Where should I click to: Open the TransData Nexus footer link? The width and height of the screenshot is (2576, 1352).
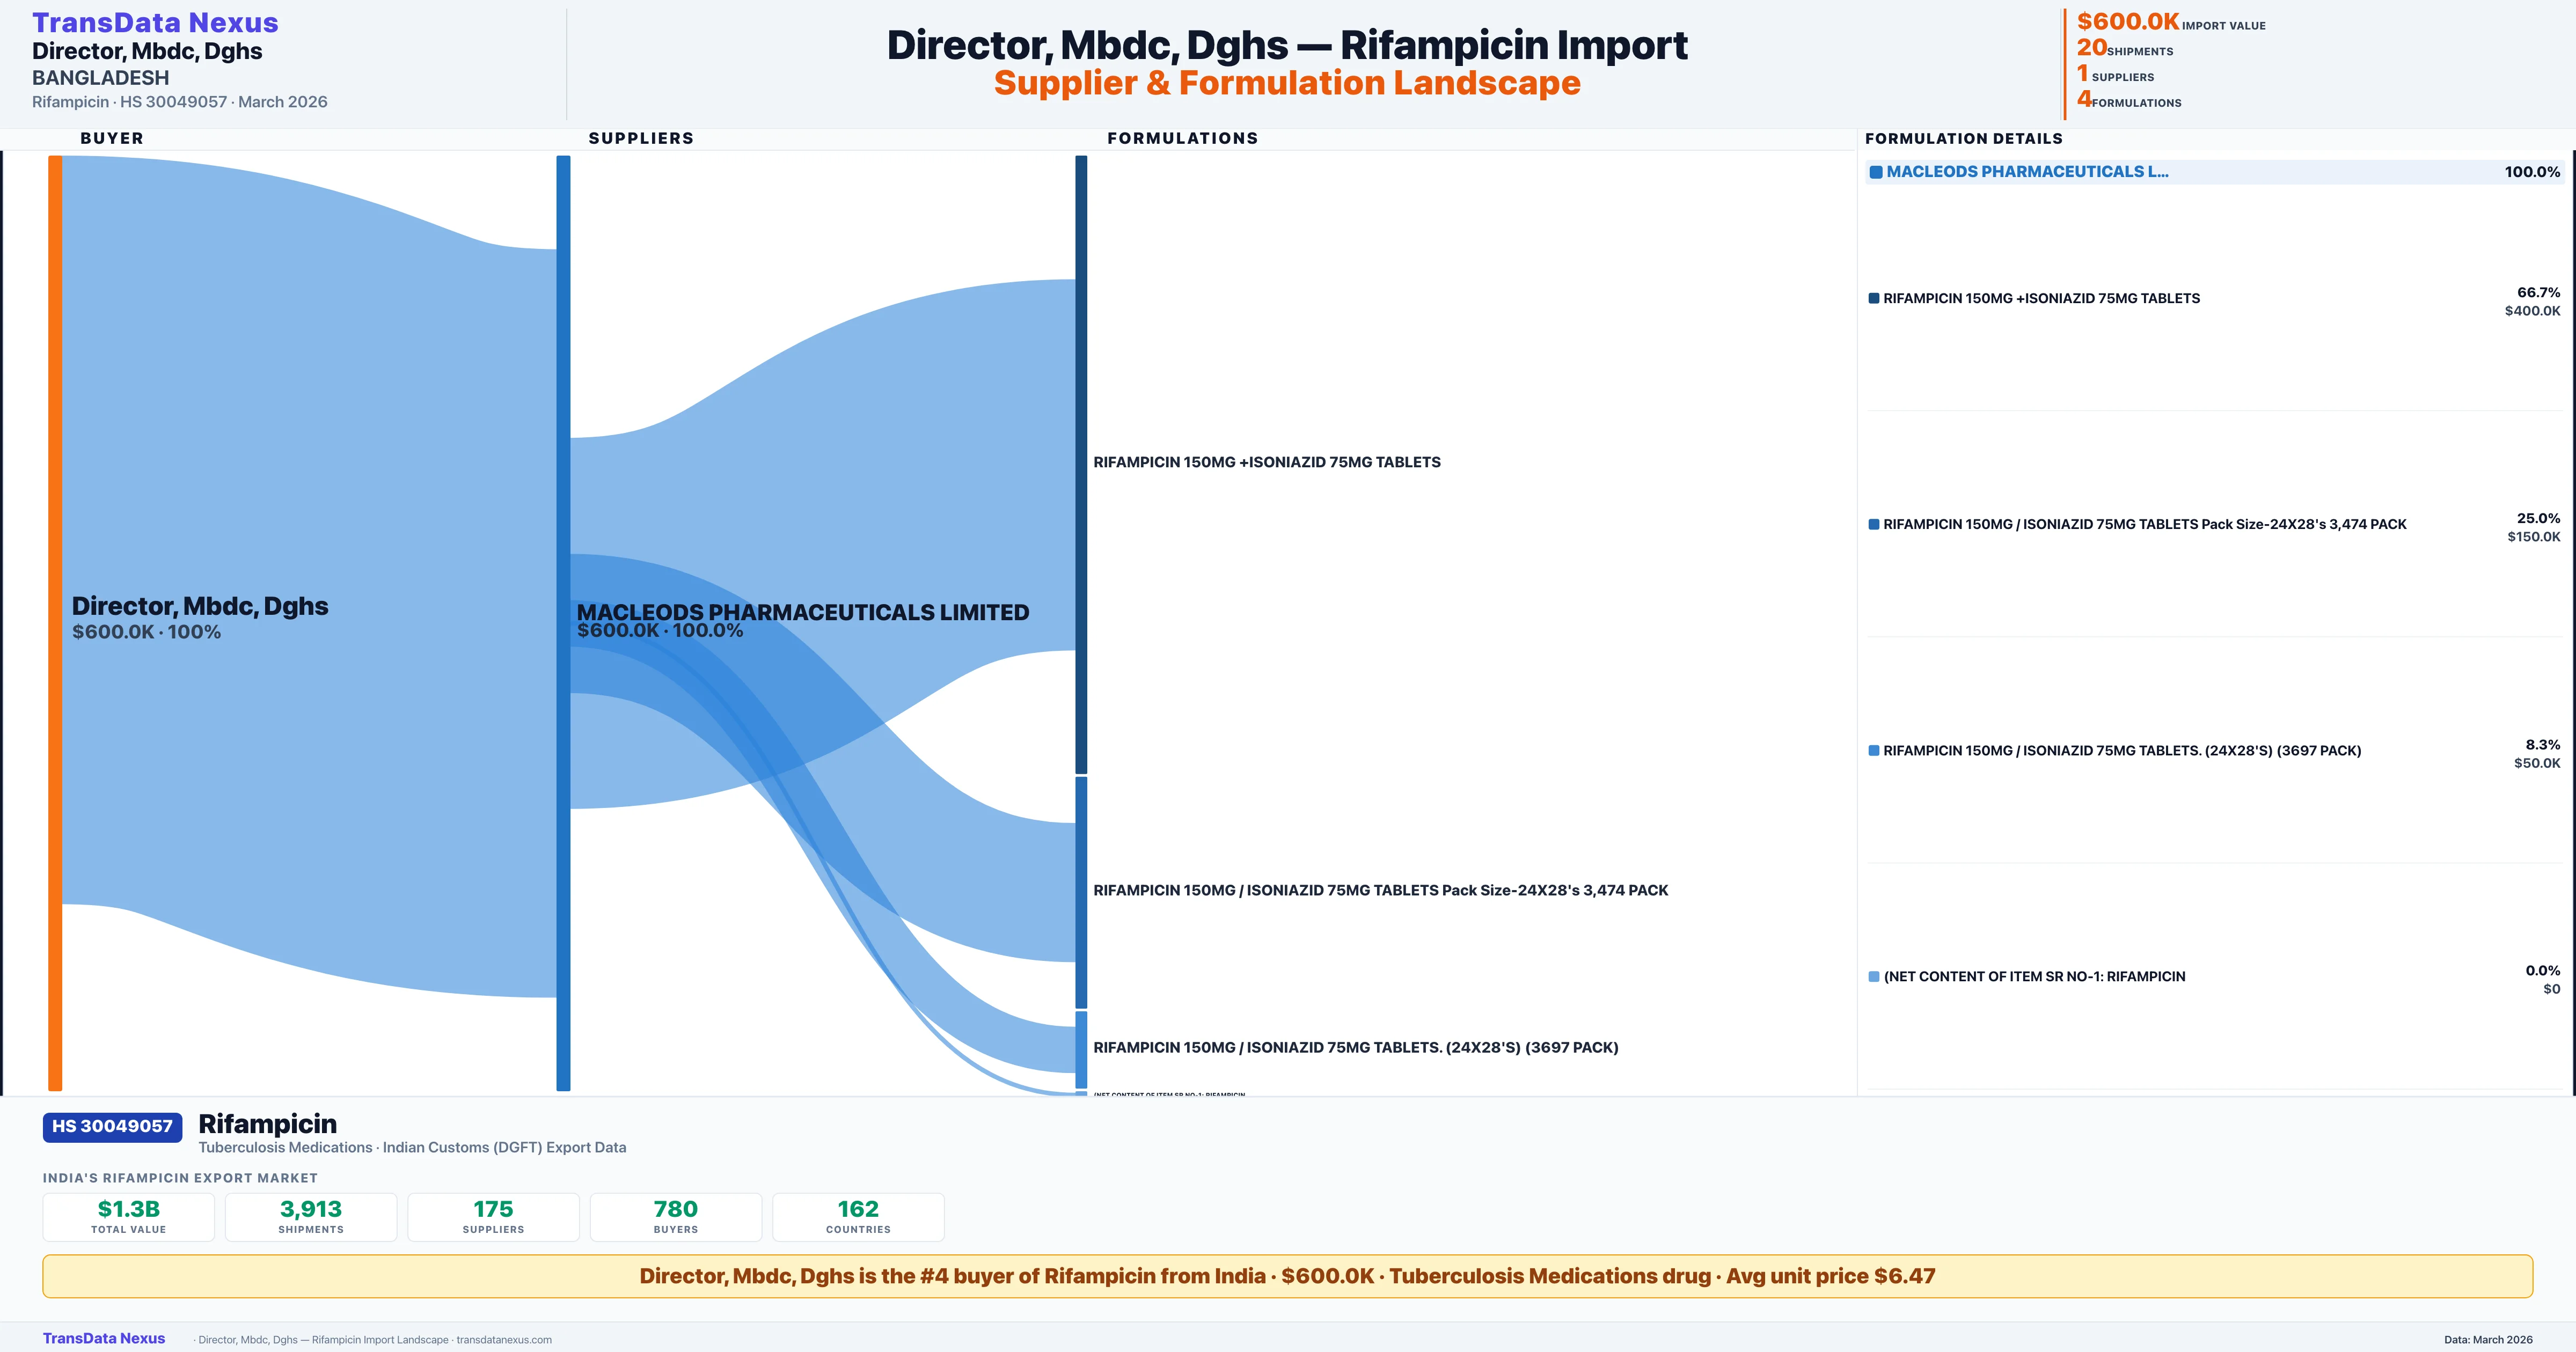(104, 1338)
